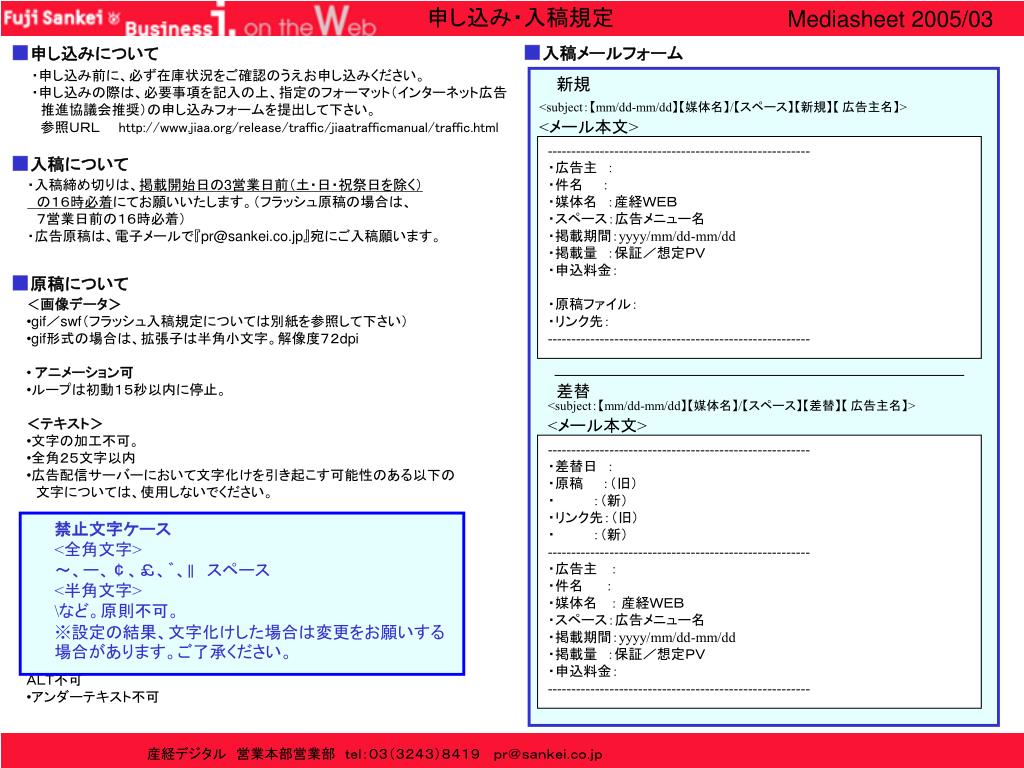Viewport: 1024px width, 768px height.
Task: Open the jiaa.org traffic manual URL
Action: click(308, 127)
